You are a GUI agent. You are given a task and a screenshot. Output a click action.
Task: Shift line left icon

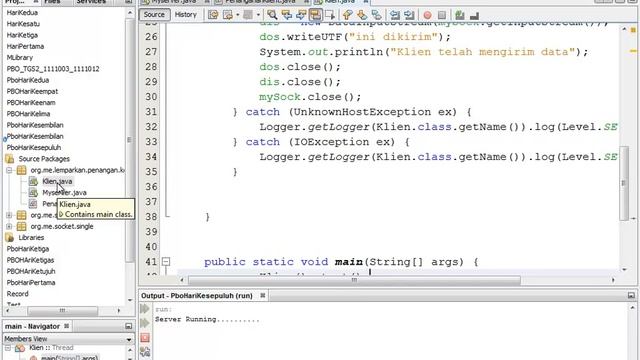pos(395,15)
